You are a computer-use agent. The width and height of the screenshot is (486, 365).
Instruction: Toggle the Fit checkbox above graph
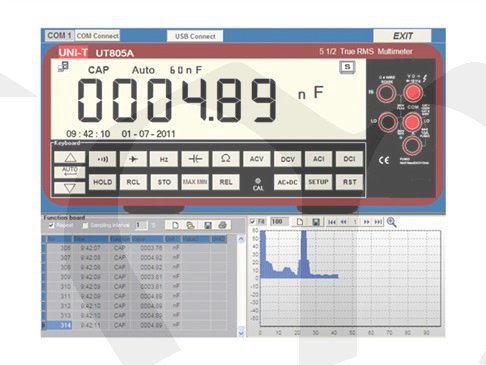252,221
